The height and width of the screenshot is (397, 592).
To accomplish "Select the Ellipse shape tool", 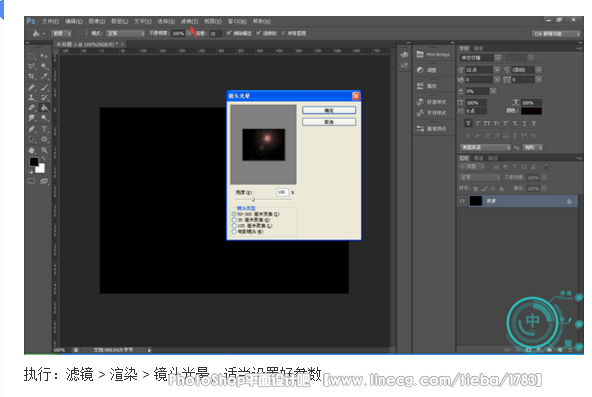I will pyautogui.click(x=45, y=139).
